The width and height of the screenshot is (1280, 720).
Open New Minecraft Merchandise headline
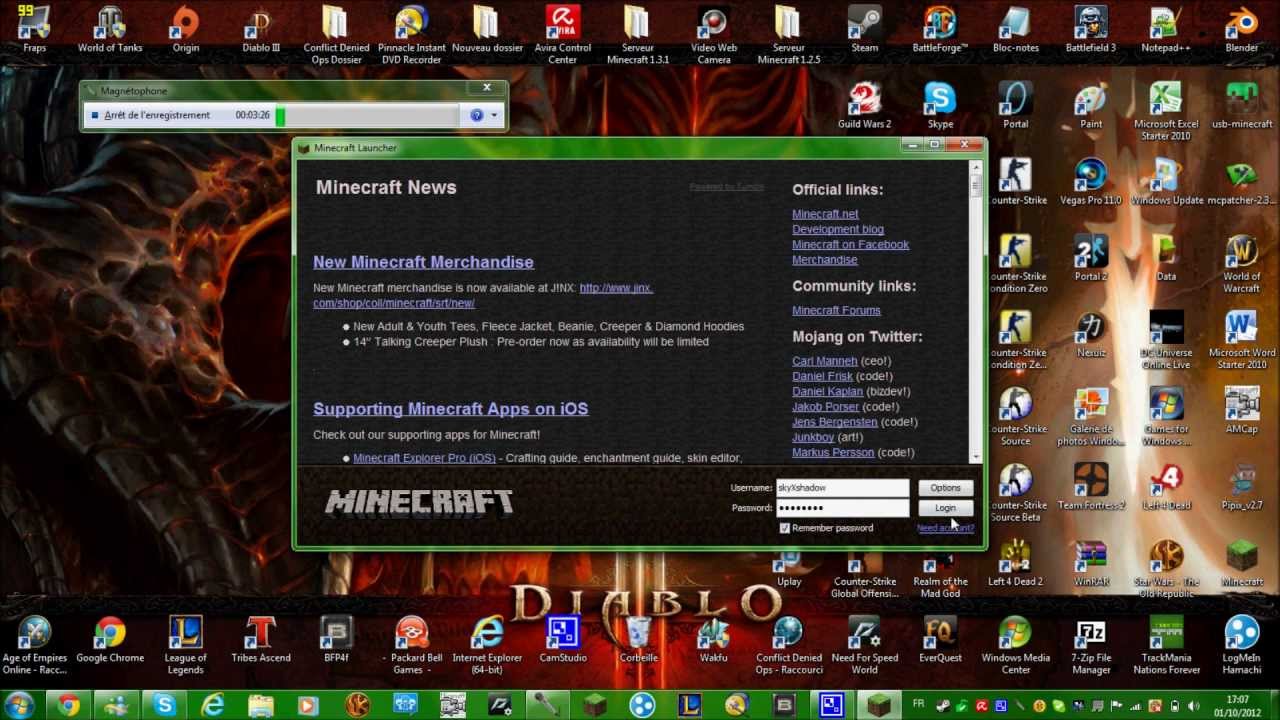[x=423, y=262]
